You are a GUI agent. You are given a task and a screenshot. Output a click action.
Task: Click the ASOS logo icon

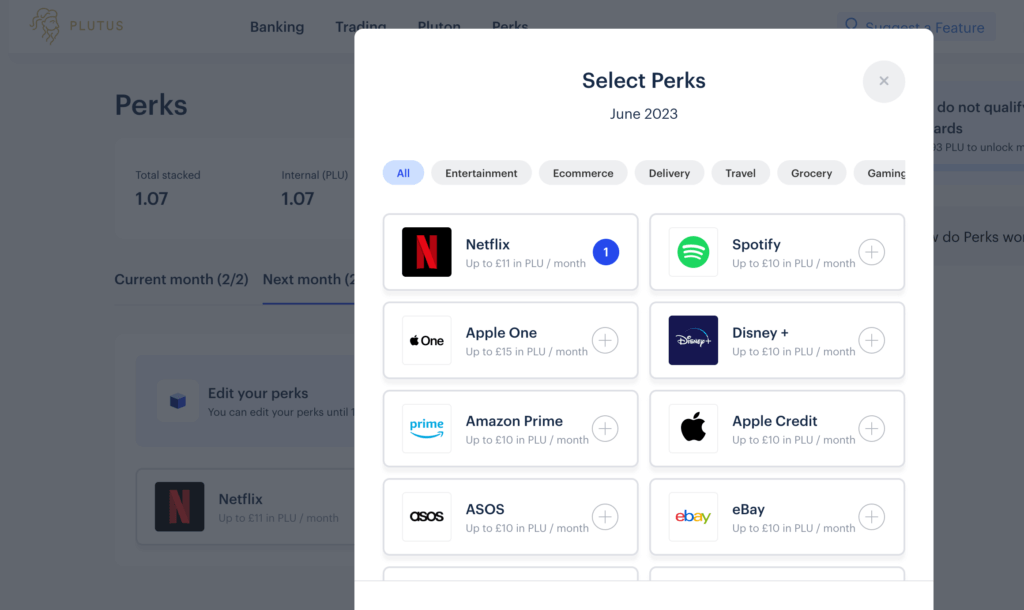point(425,517)
